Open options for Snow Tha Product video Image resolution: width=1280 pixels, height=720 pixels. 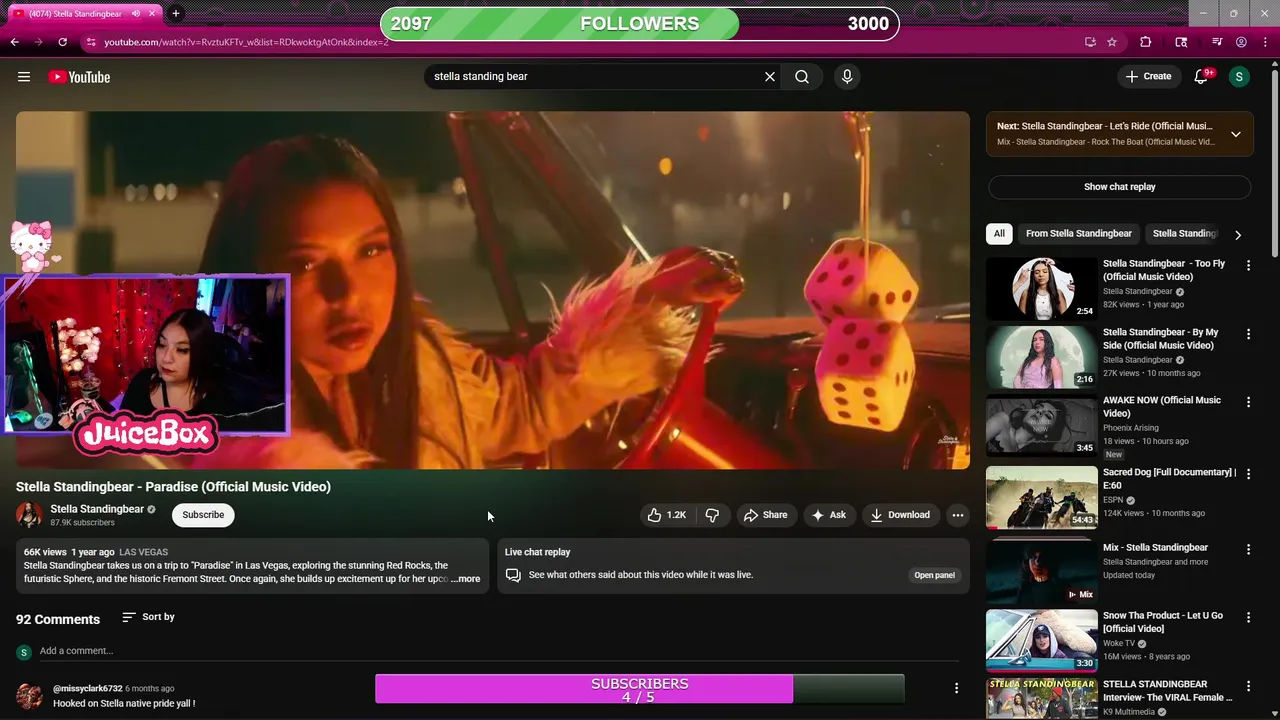1248,618
